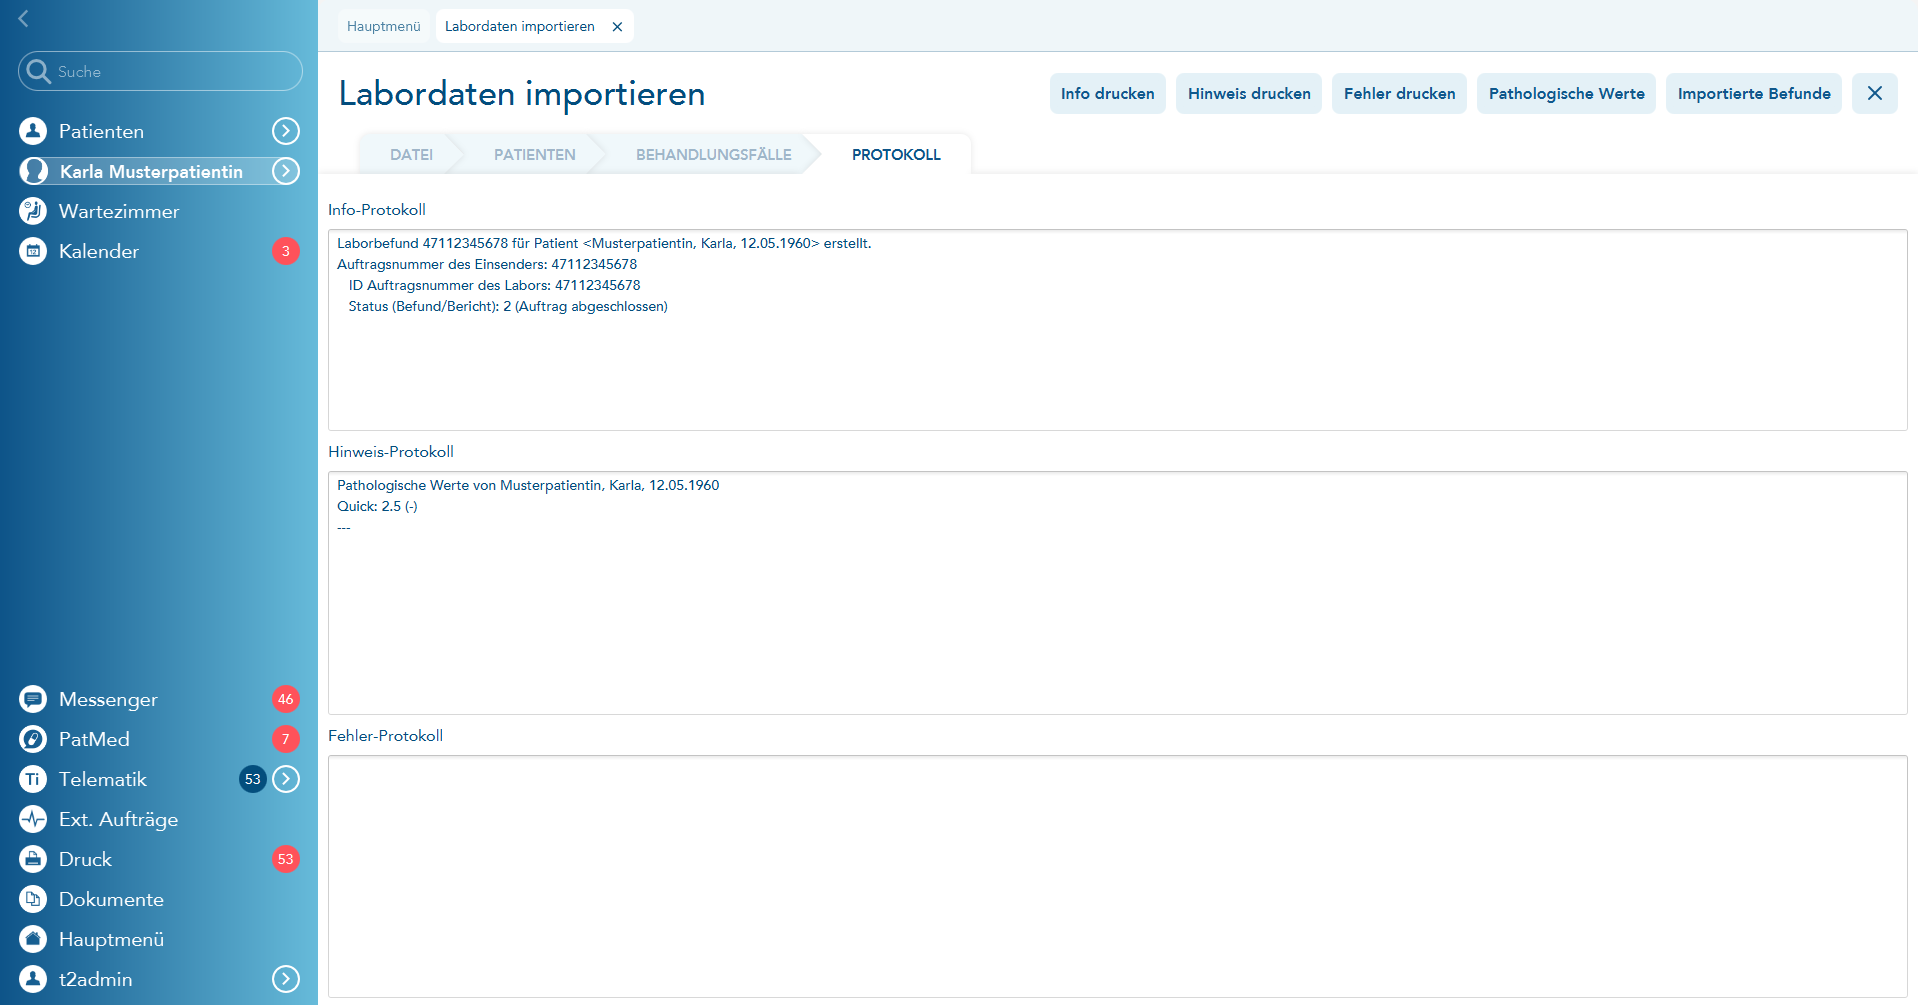Expand the t2admin user menu arrow
This screenshot has height=1005, width=1918.
tap(286, 979)
